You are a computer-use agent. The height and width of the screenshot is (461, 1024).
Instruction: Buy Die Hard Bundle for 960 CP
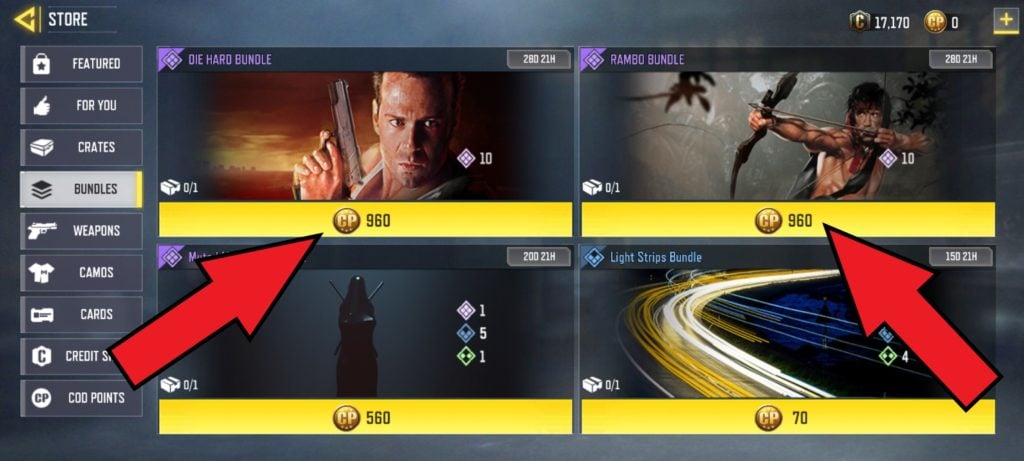click(365, 220)
